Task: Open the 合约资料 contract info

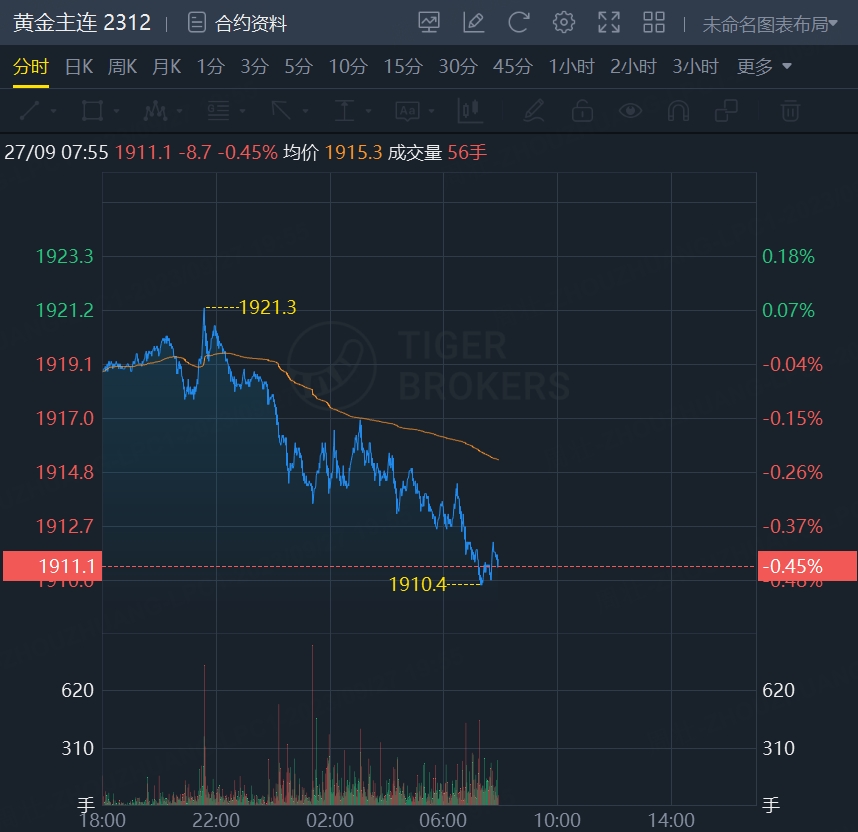Action: (251, 24)
